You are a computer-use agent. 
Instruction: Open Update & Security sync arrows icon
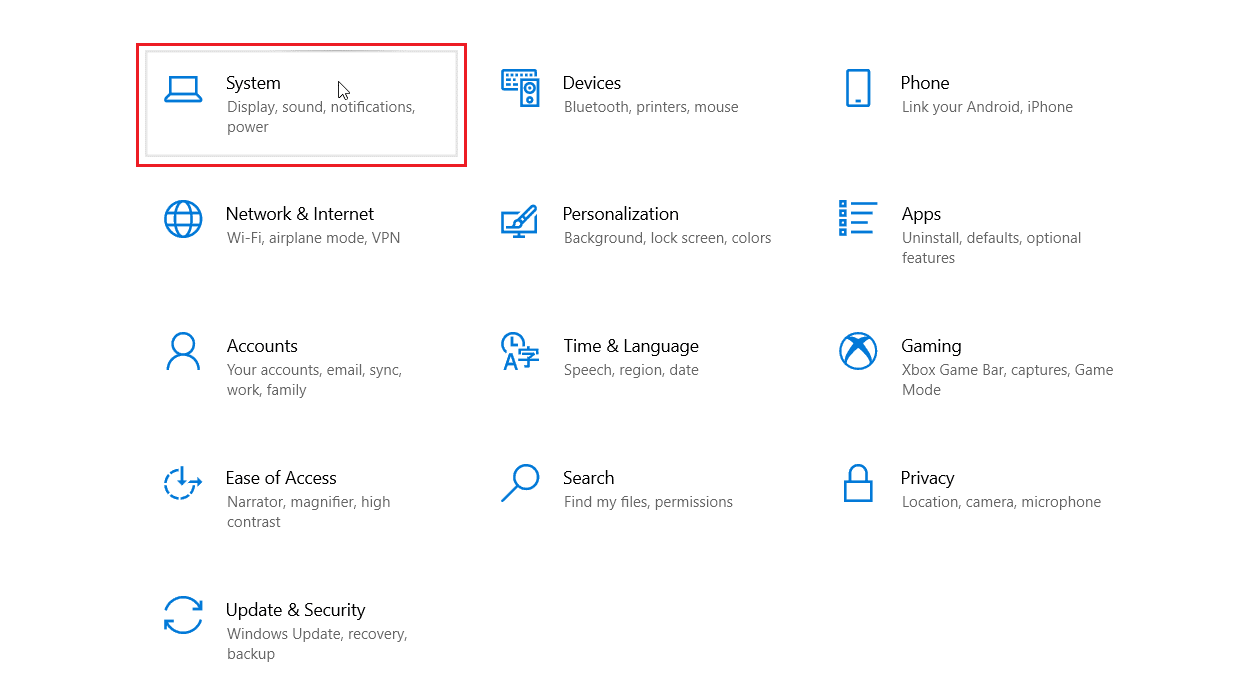click(x=183, y=615)
